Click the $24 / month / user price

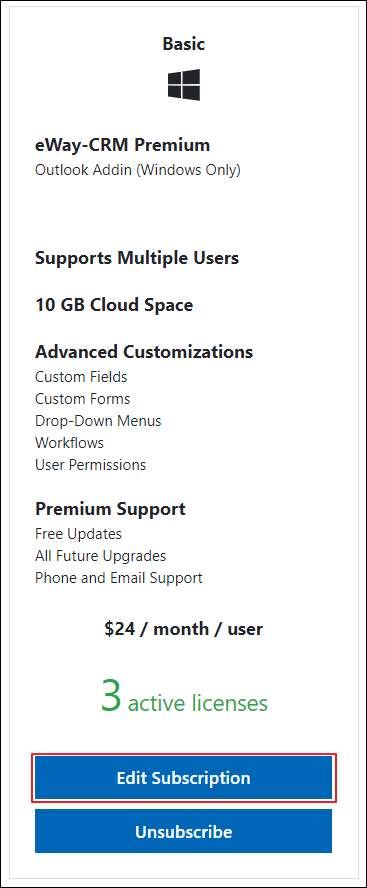(x=184, y=629)
